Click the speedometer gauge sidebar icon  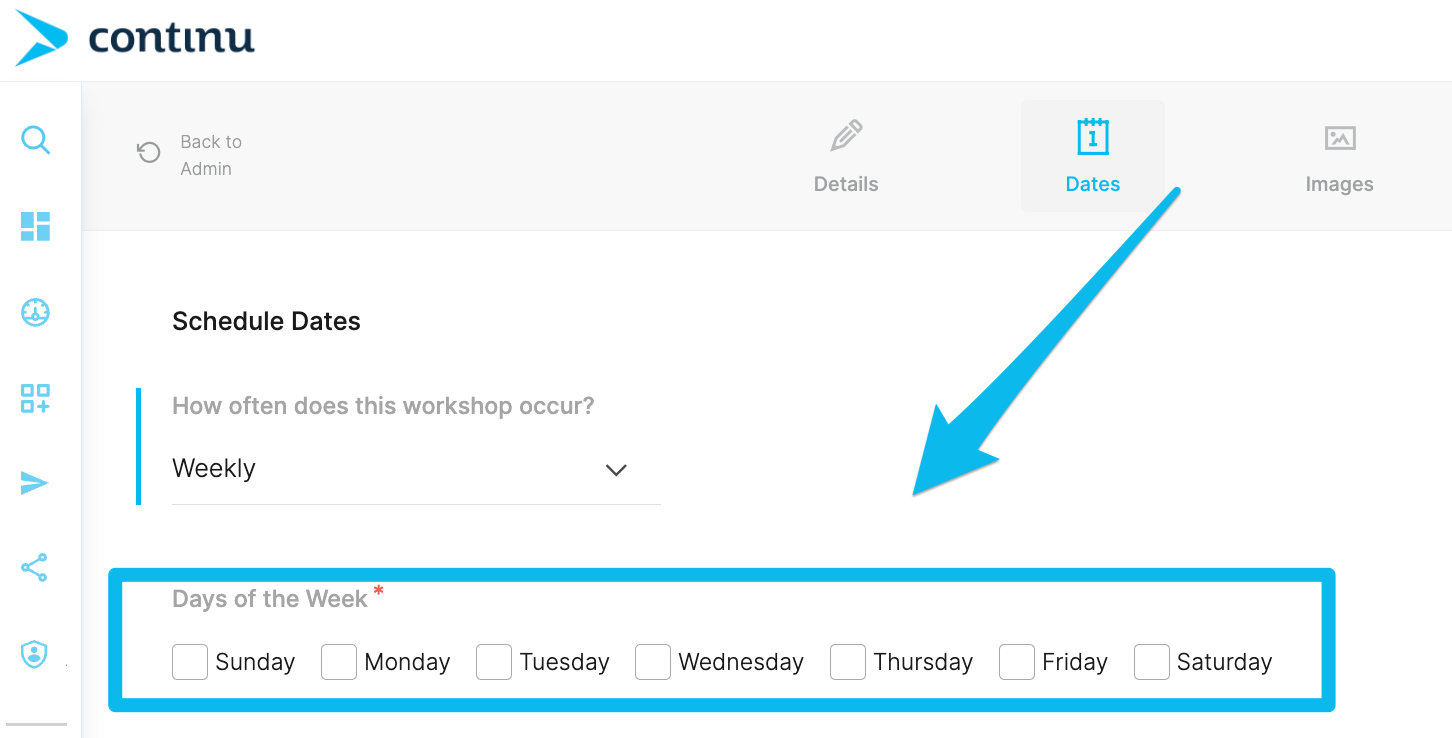(x=35, y=313)
